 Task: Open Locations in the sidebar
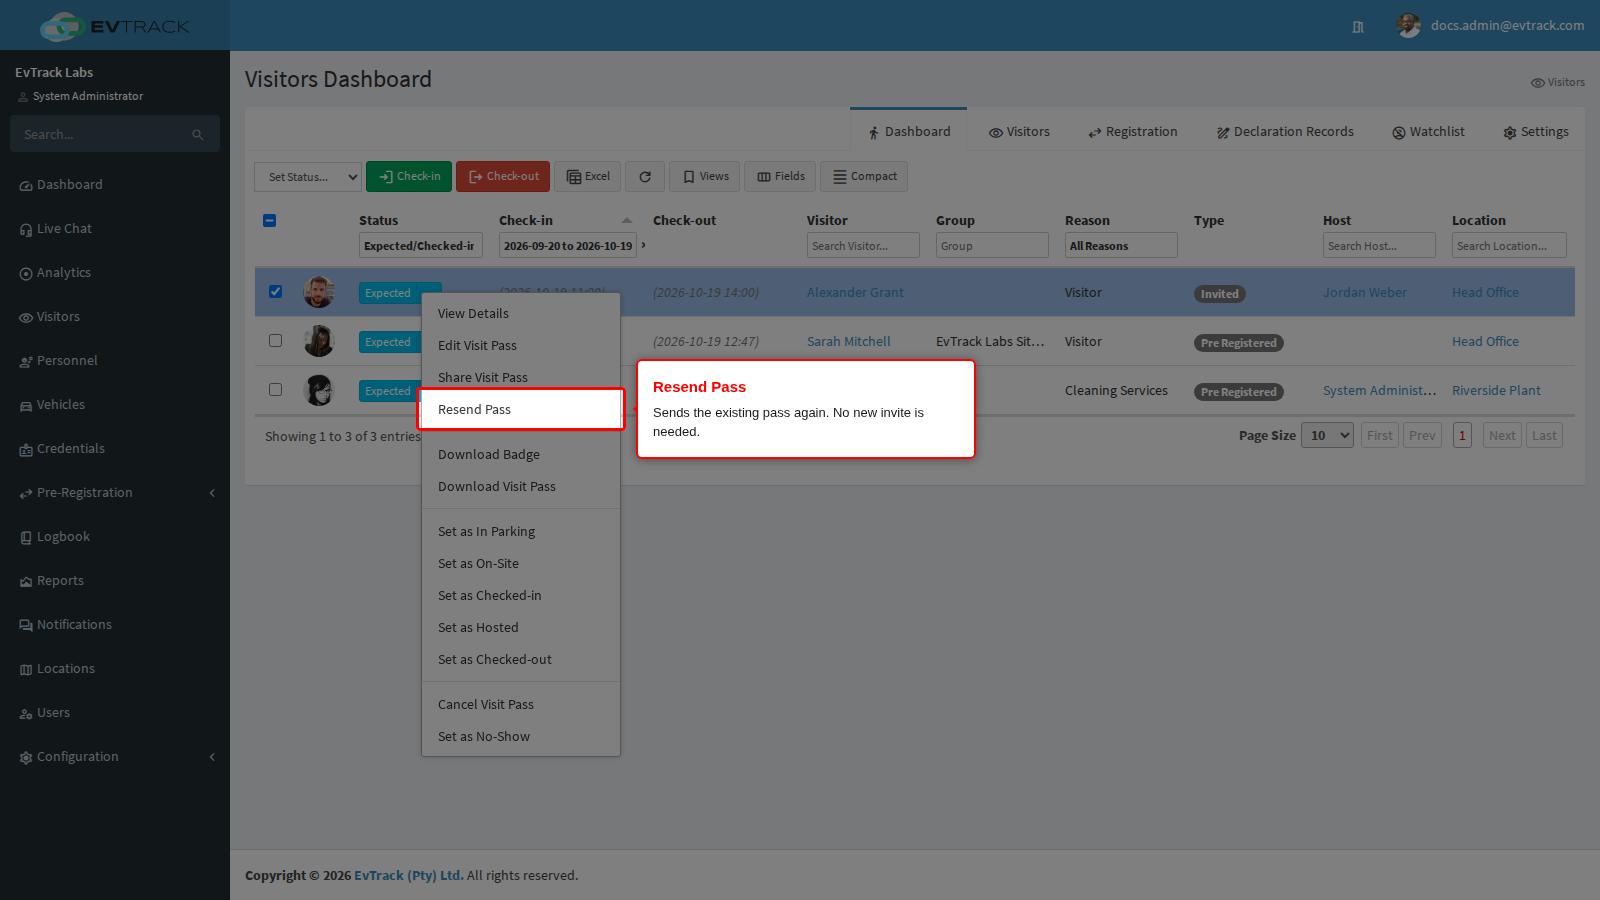[65, 669]
